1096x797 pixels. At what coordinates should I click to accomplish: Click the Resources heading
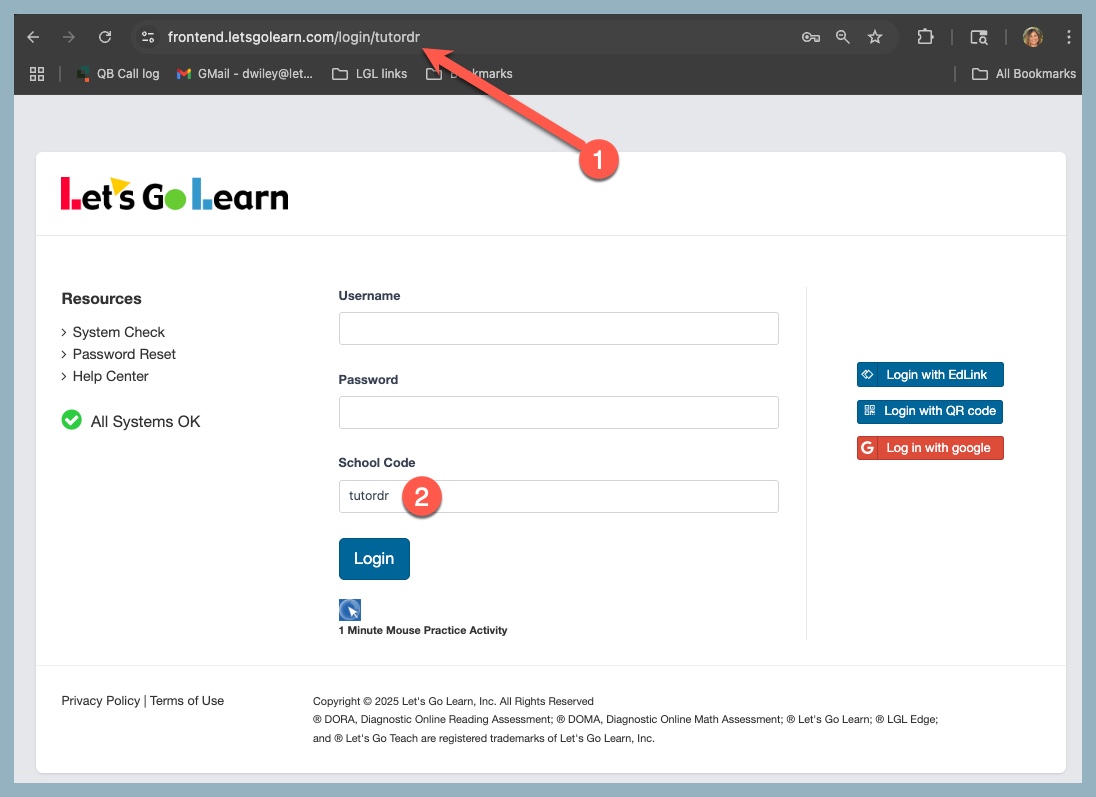click(101, 299)
